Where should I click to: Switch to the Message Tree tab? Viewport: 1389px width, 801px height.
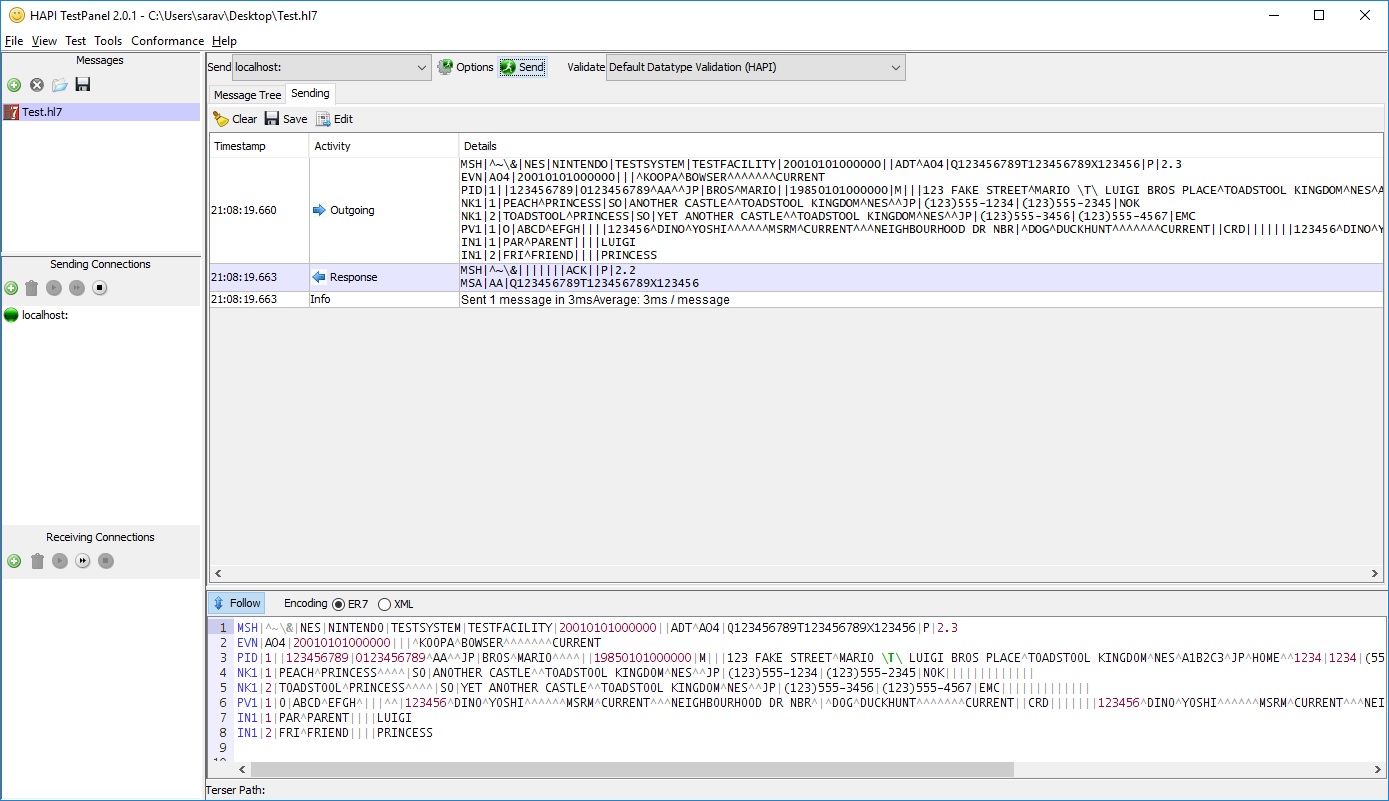point(246,94)
